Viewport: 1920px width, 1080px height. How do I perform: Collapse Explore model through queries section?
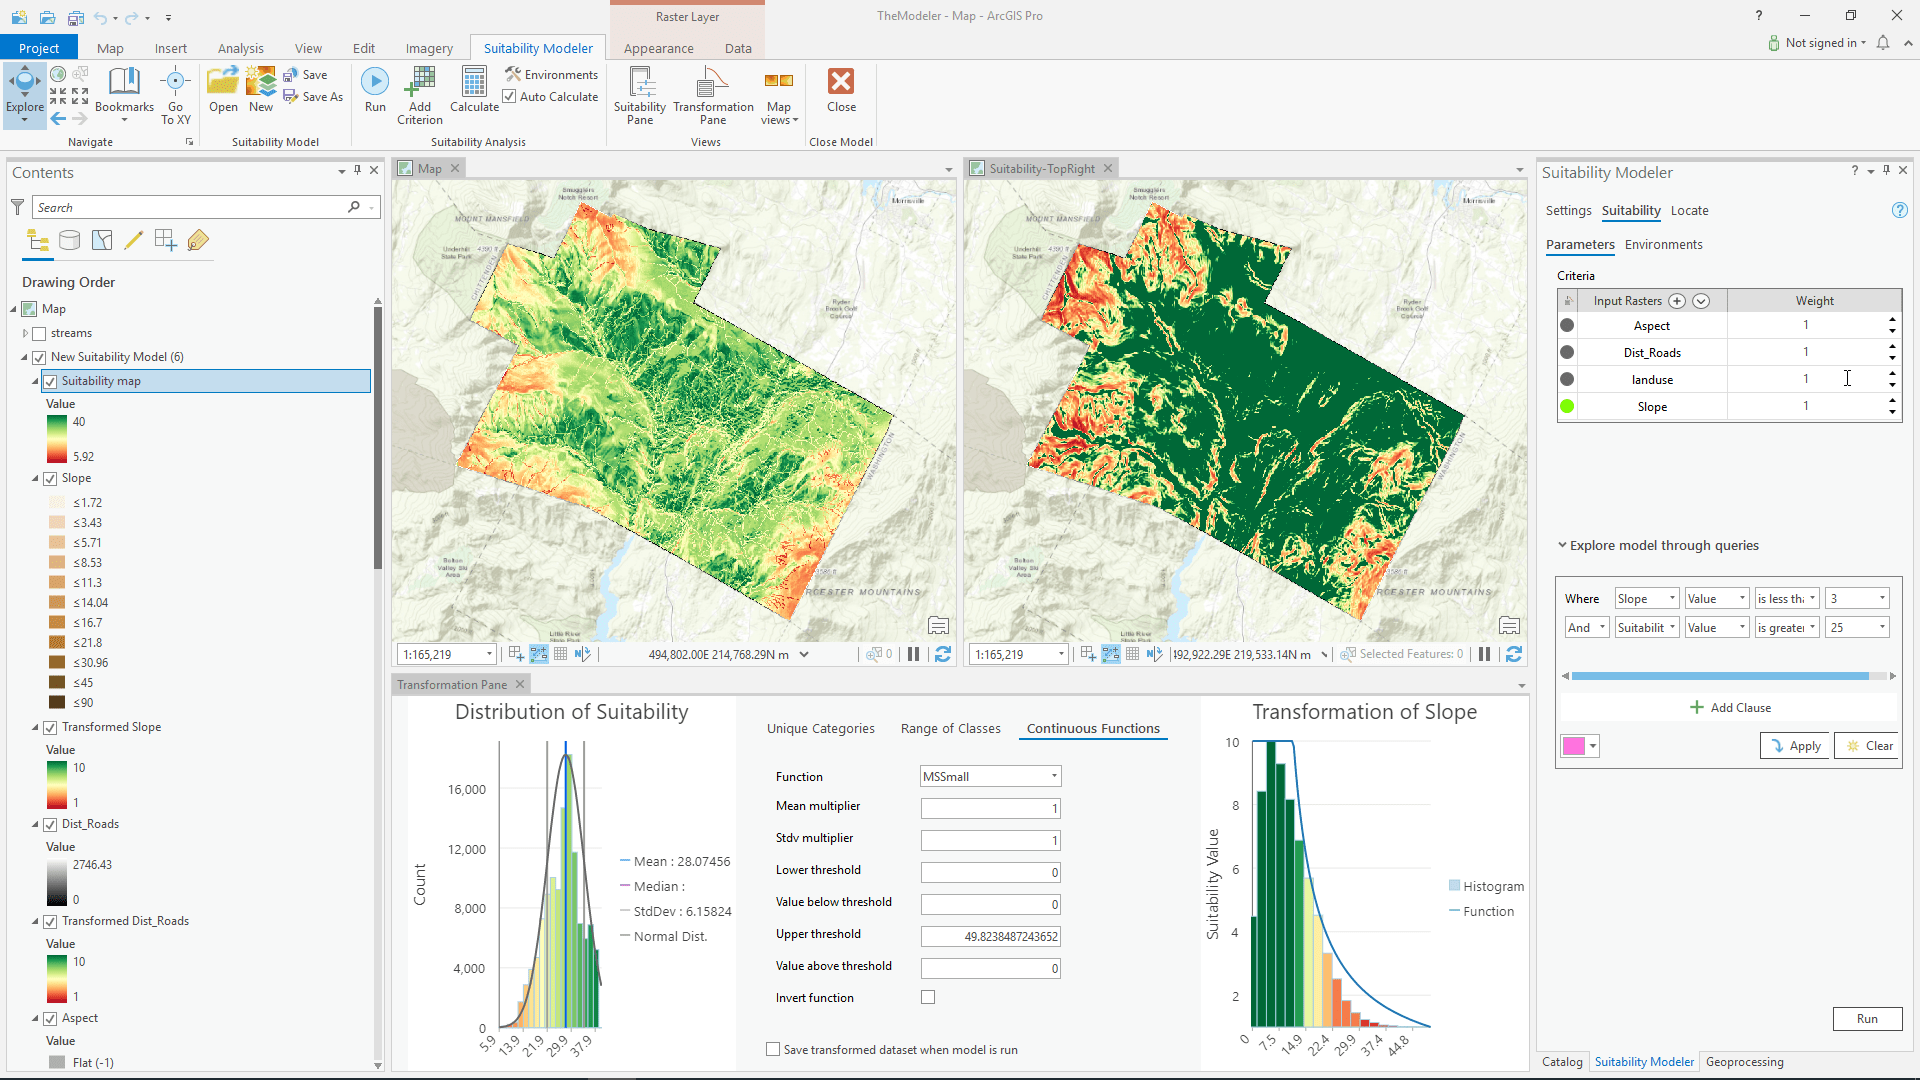click(x=1562, y=546)
